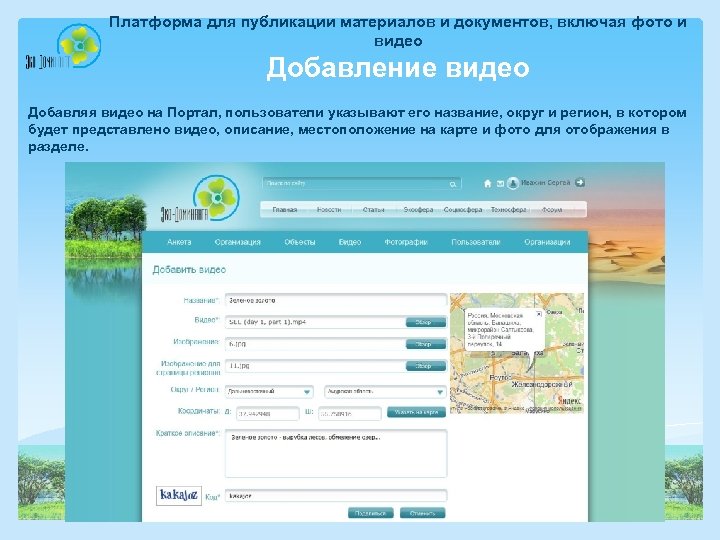720x540 pixels.
Task: Click Обзор button for Видео file
Action: [x=426, y=322]
